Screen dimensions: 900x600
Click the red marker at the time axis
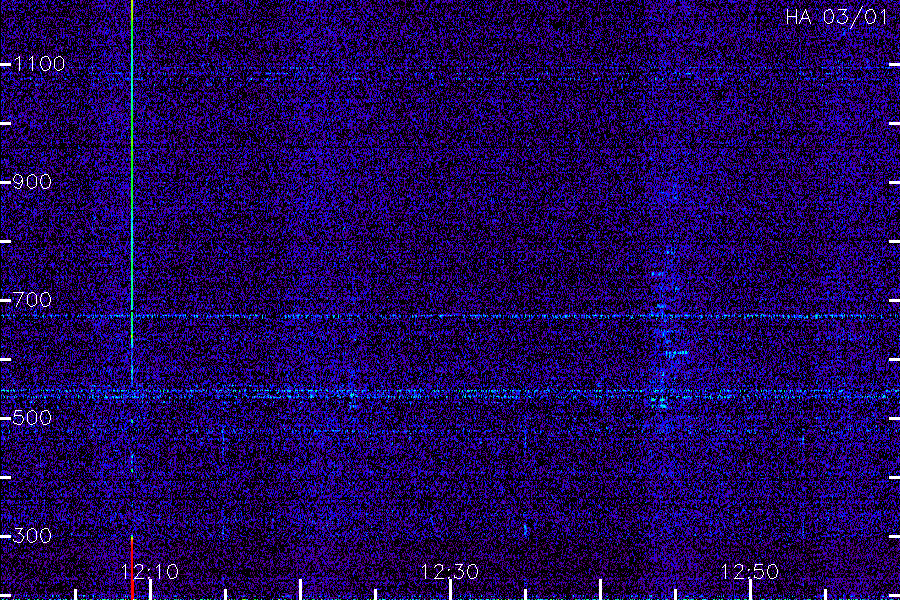[132, 568]
